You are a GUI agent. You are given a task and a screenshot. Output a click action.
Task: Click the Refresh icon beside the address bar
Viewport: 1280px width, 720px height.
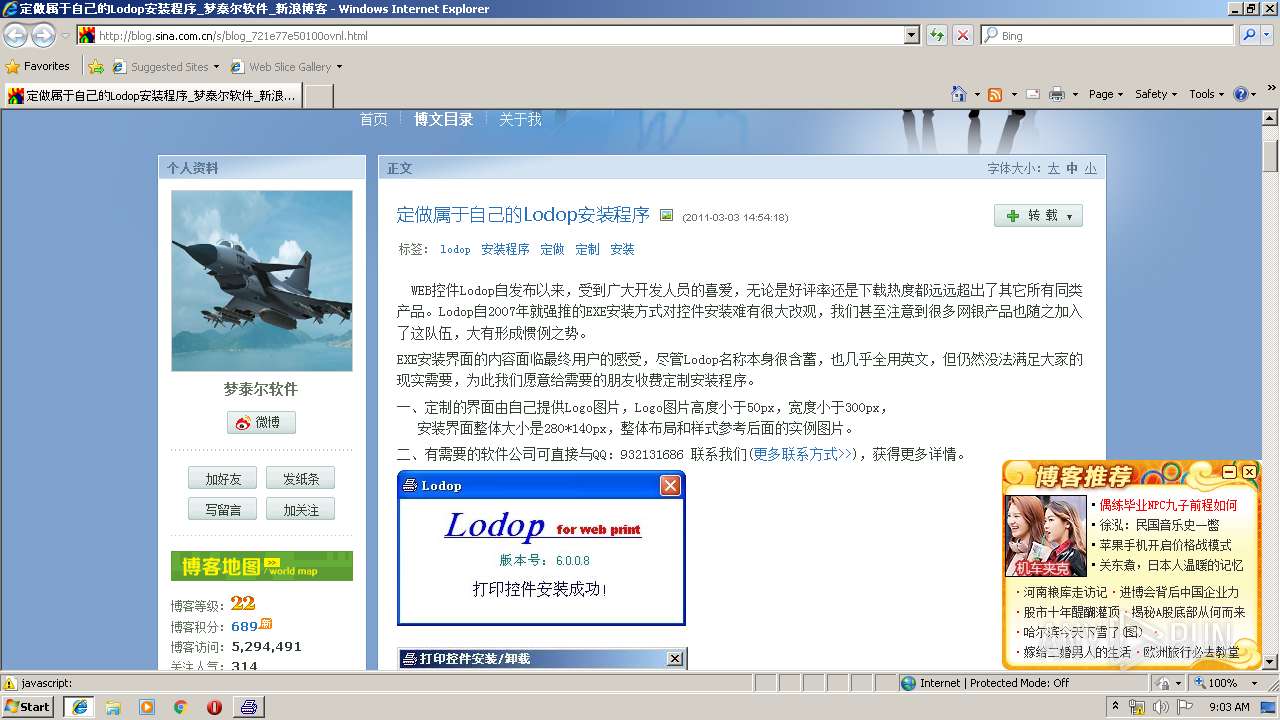tap(936, 35)
